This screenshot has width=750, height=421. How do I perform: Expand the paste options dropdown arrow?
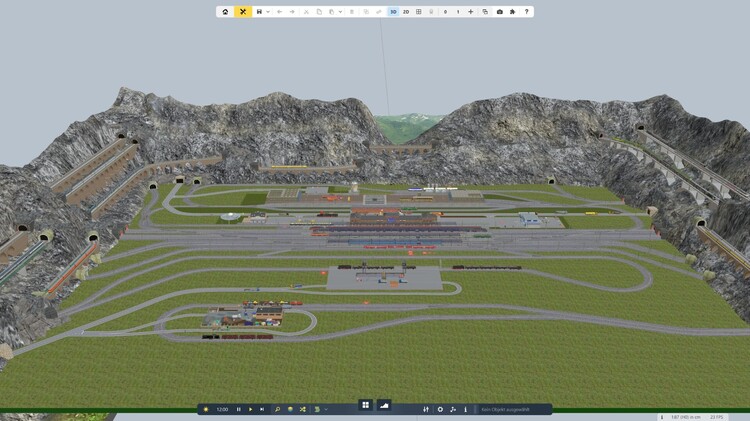click(340, 11)
